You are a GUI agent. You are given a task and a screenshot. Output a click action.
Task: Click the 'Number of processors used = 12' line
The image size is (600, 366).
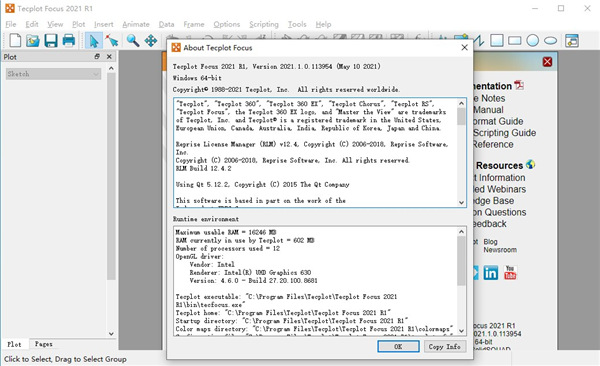coord(227,248)
